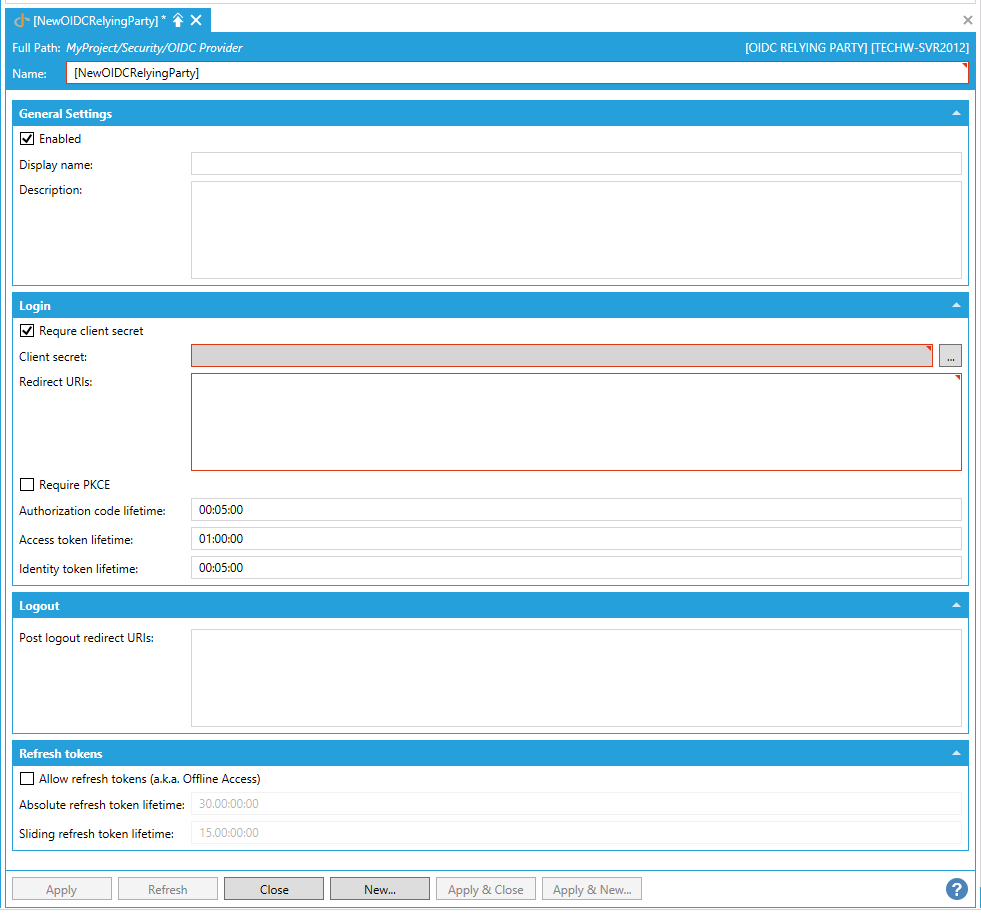
Task: Close the panel using the gray X
Action: (967, 20)
